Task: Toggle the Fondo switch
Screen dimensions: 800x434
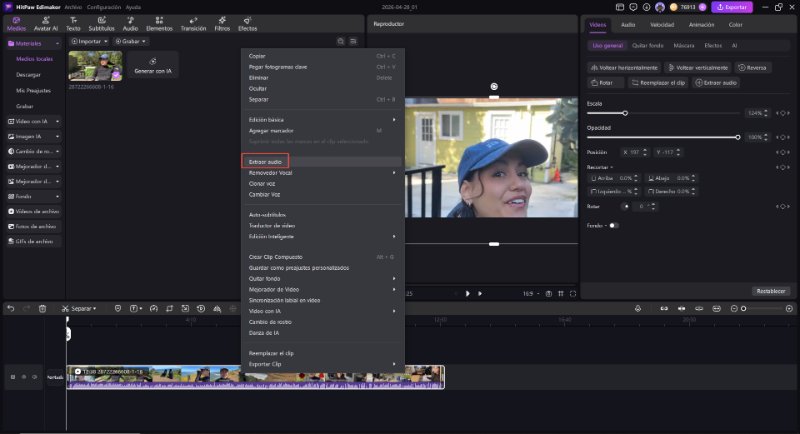Action: (x=614, y=225)
